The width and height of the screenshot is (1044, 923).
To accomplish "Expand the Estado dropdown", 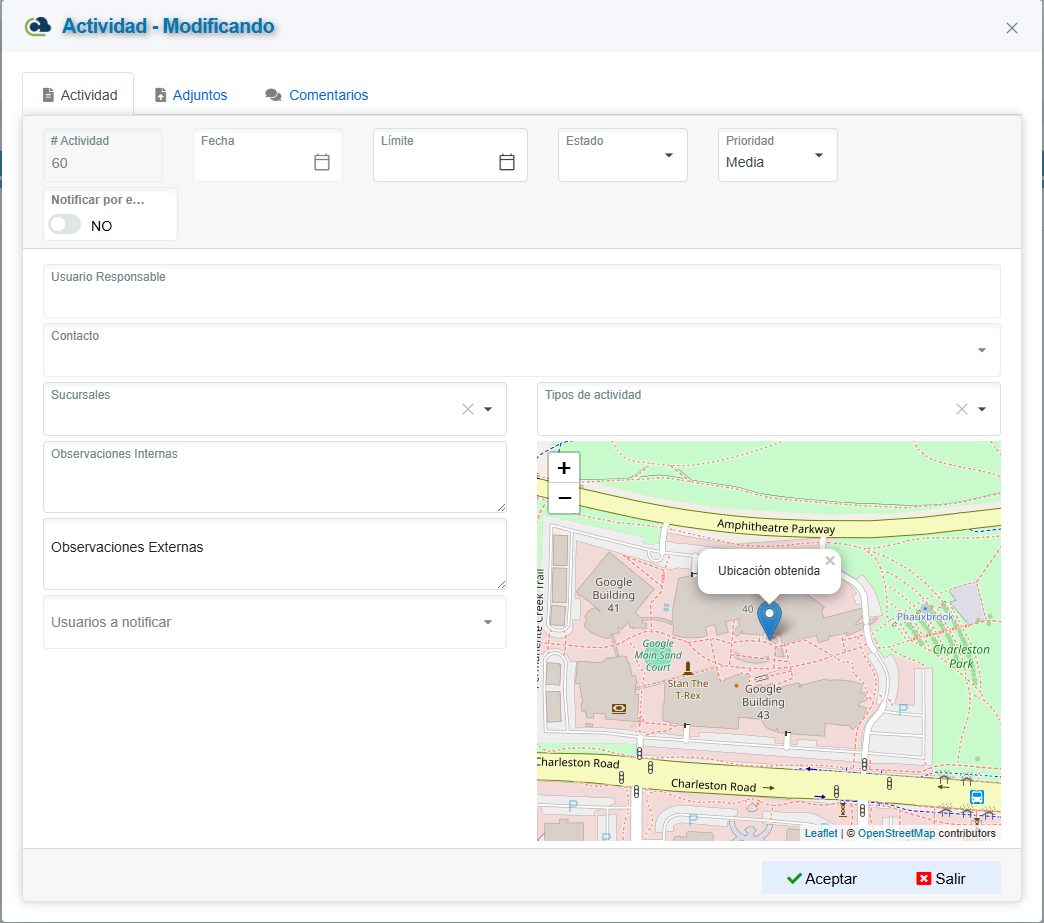I will 668,155.
